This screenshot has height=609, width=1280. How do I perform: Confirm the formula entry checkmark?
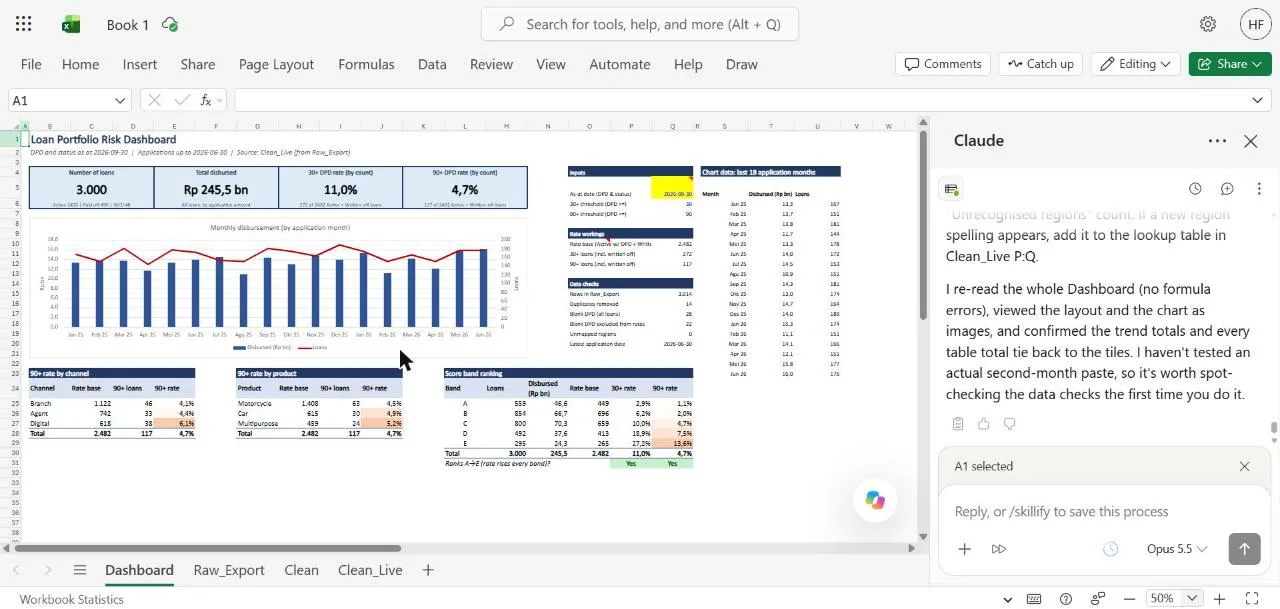click(181, 100)
